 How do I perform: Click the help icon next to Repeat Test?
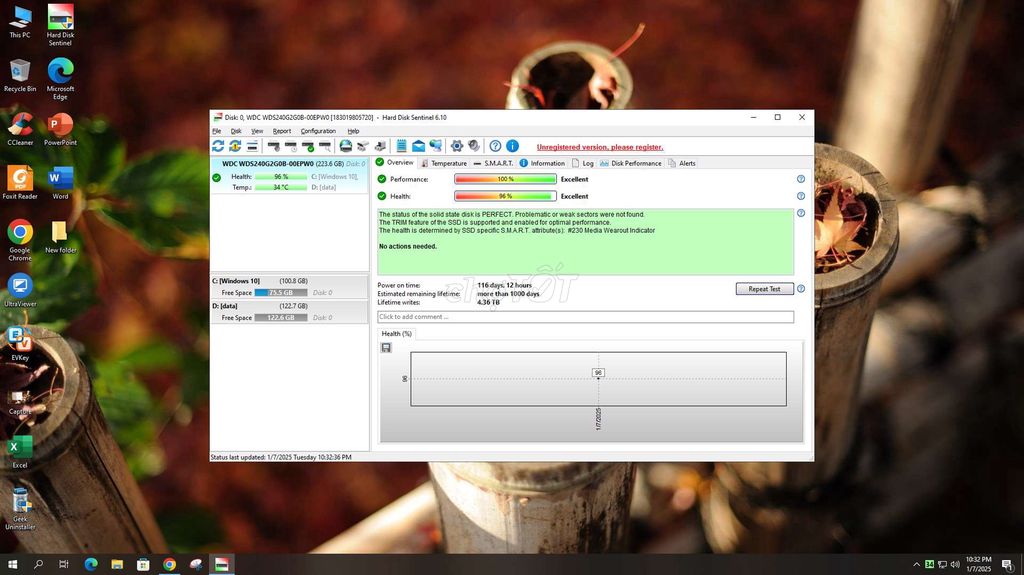point(801,289)
